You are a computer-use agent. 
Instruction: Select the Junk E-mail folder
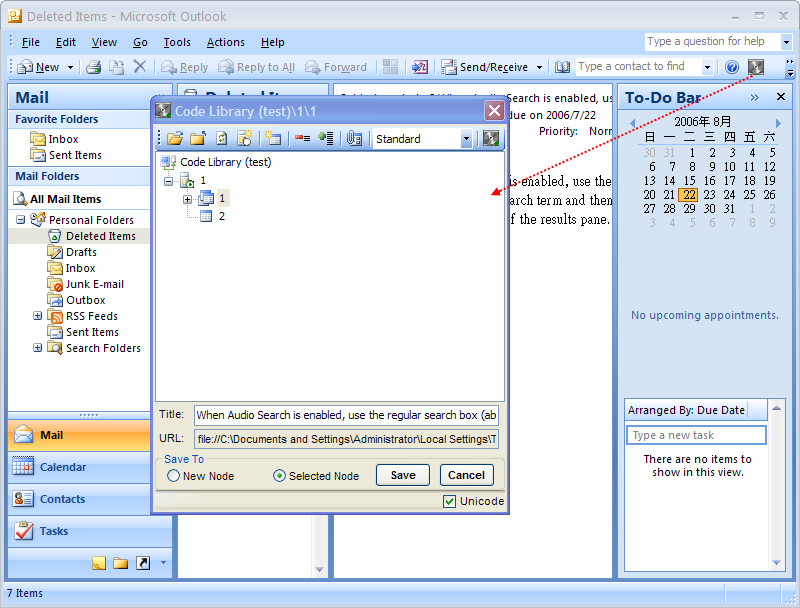point(95,284)
